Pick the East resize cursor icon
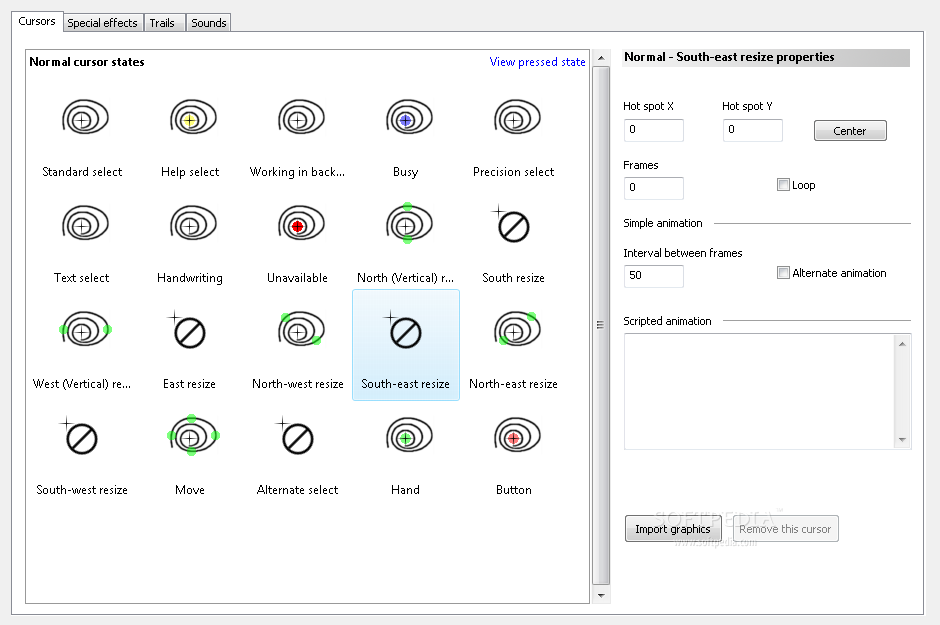This screenshot has width=940, height=625. click(186, 330)
